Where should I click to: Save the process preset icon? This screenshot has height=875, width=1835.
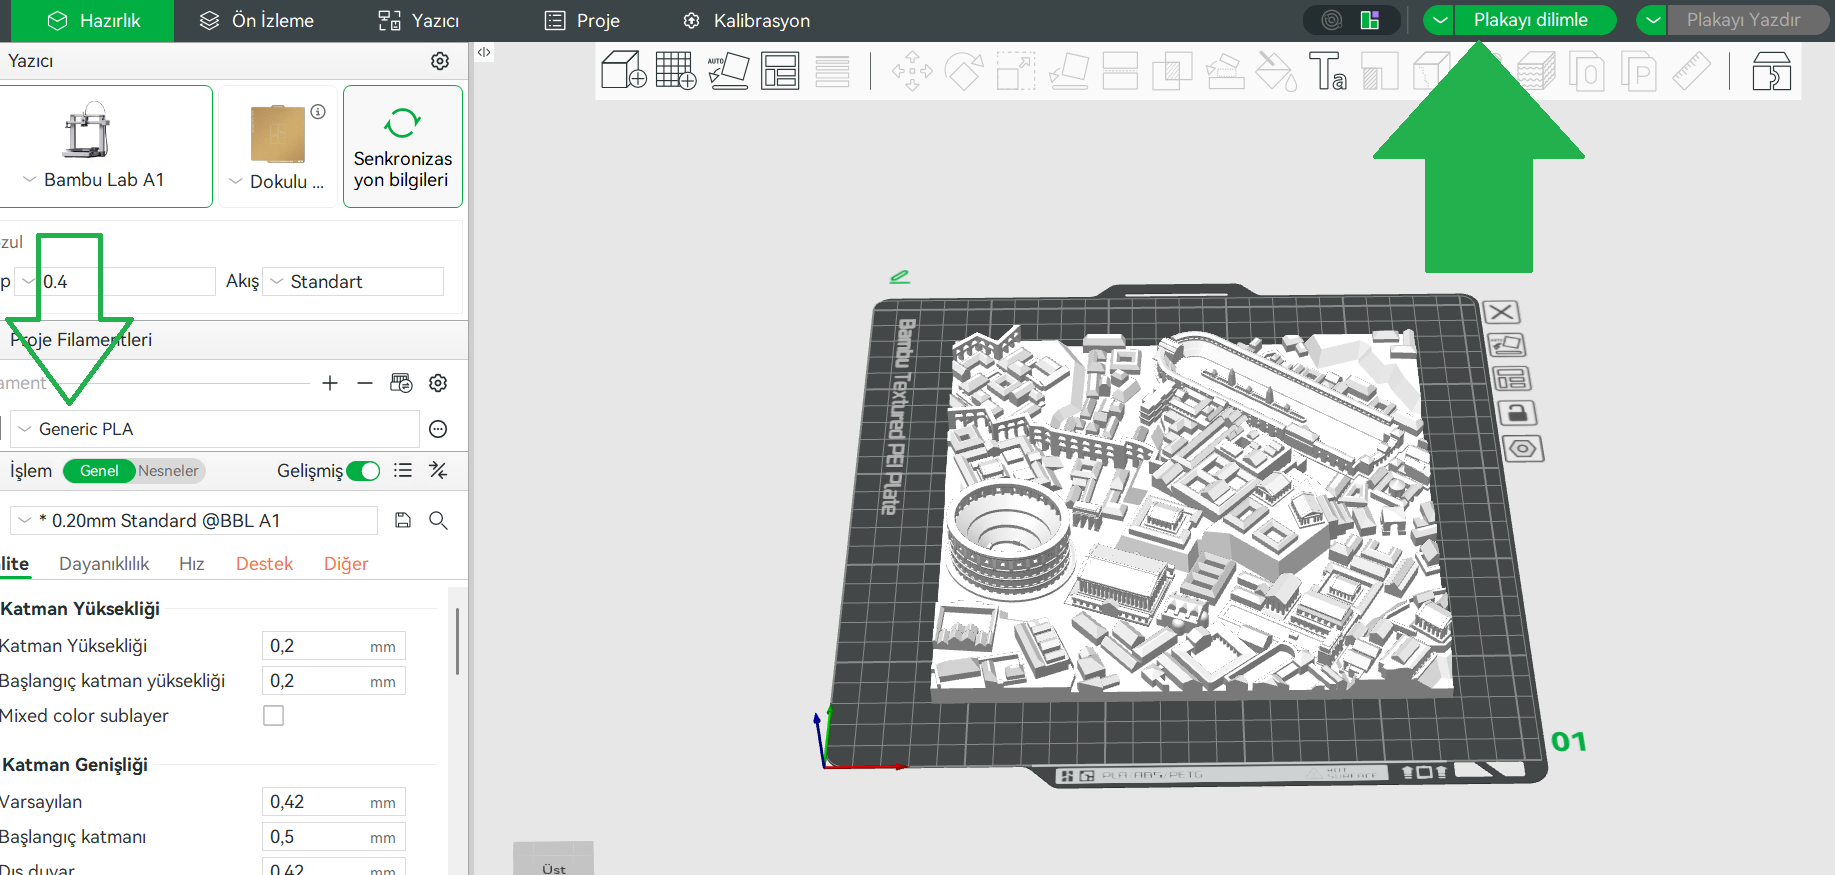click(x=403, y=520)
